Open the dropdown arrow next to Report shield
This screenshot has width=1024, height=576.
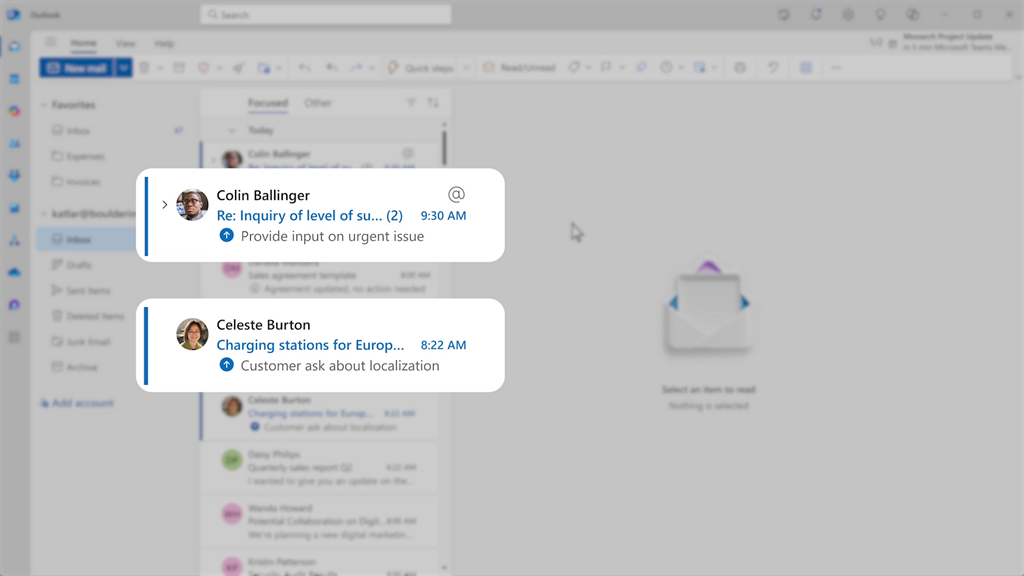[219, 68]
